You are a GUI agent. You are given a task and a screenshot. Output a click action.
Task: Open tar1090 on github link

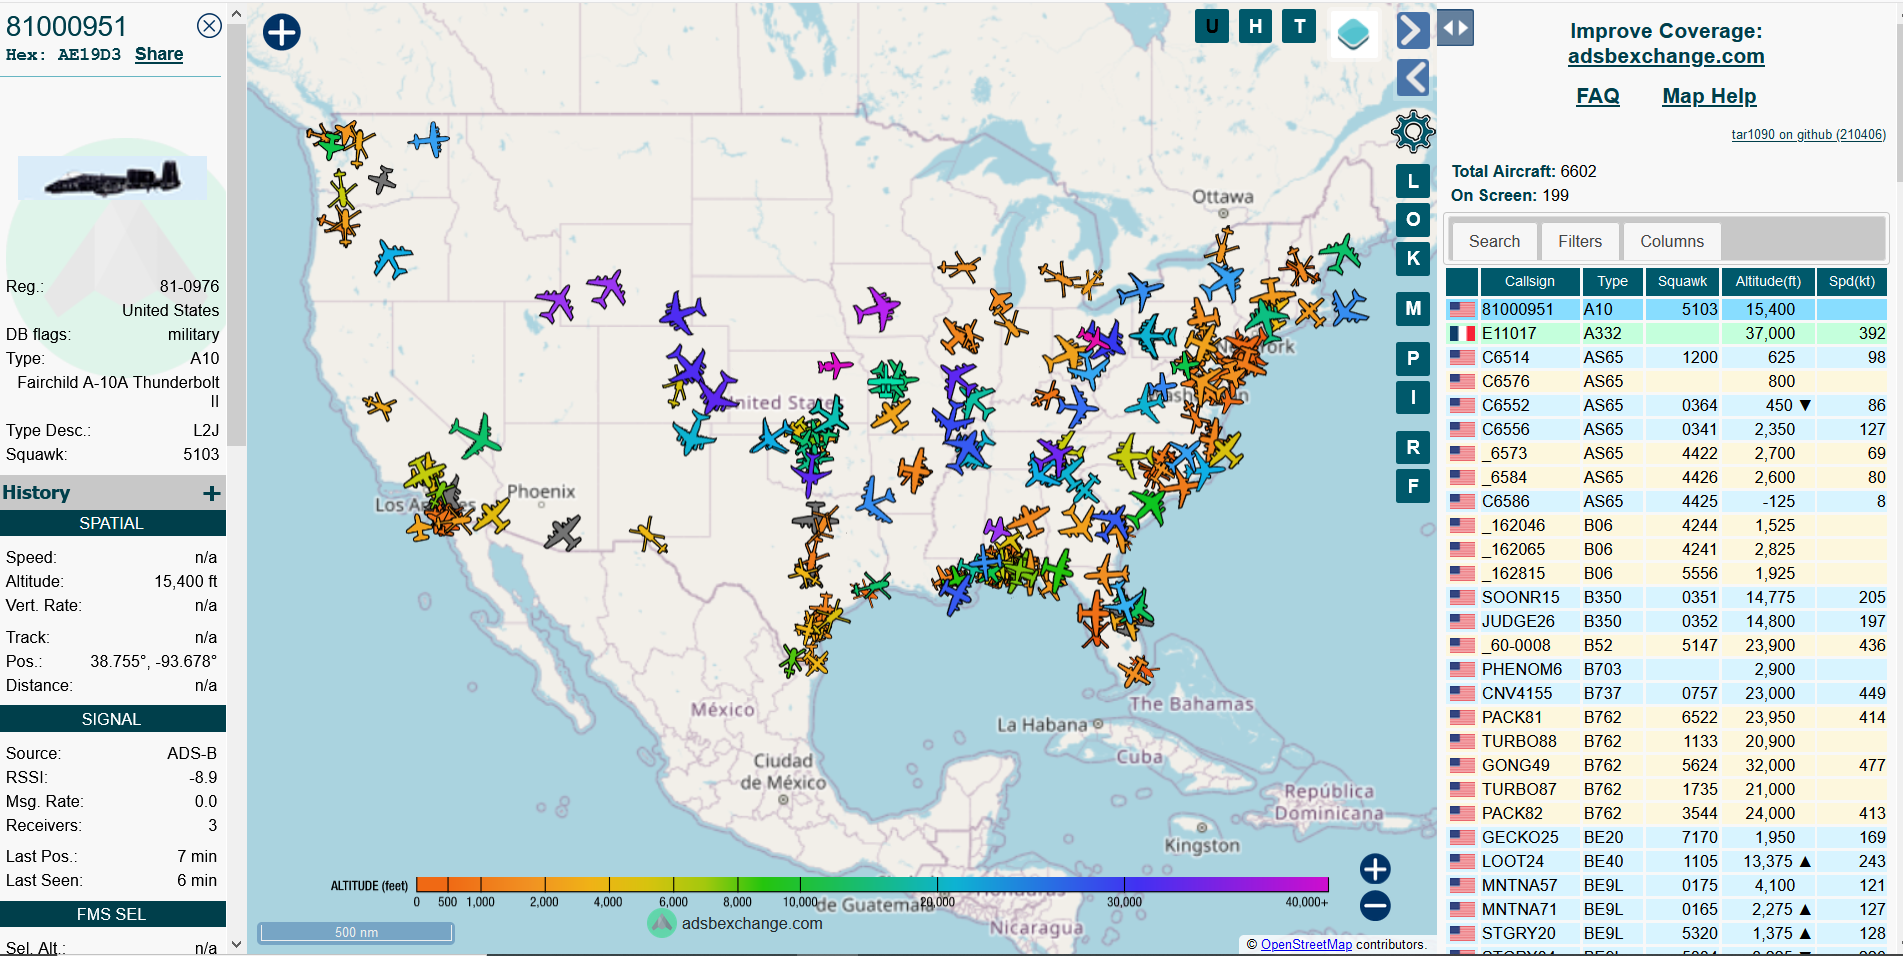point(1808,134)
